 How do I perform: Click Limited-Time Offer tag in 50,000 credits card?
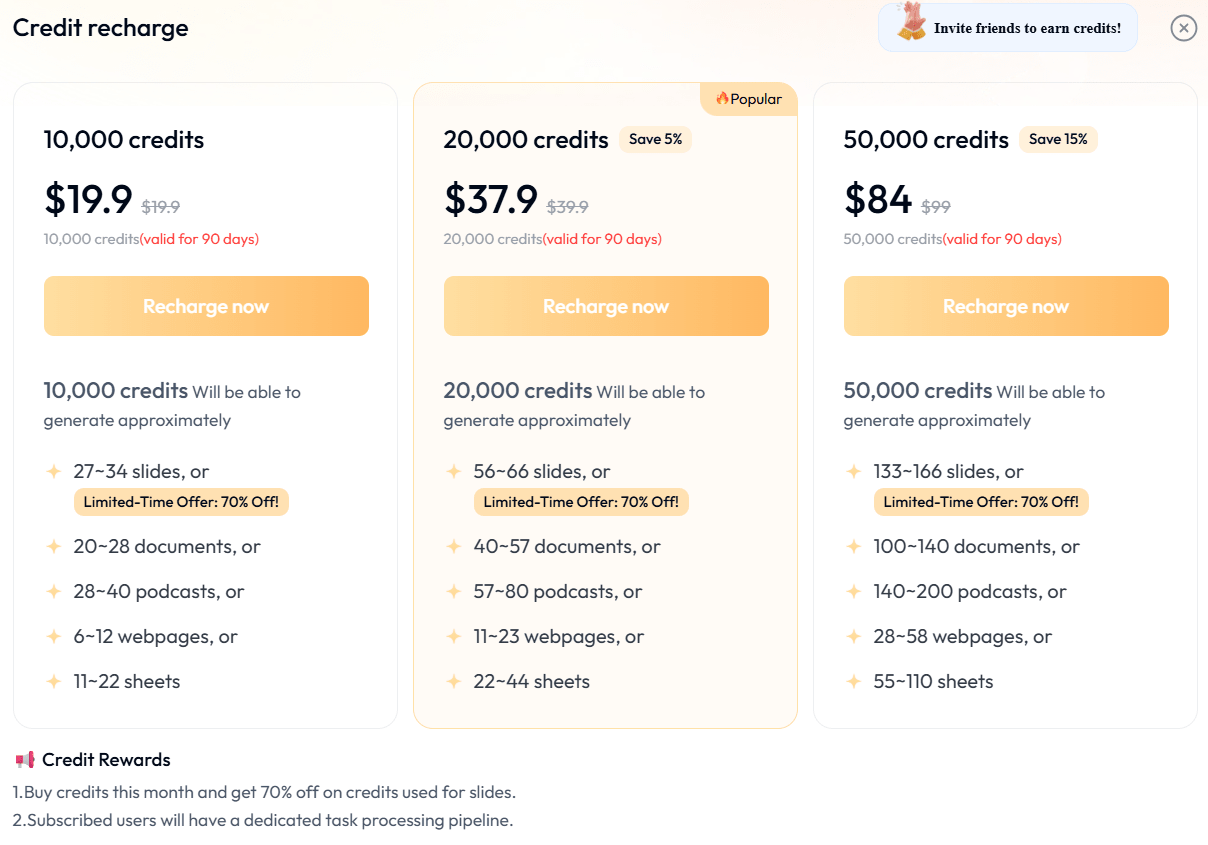click(981, 502)
